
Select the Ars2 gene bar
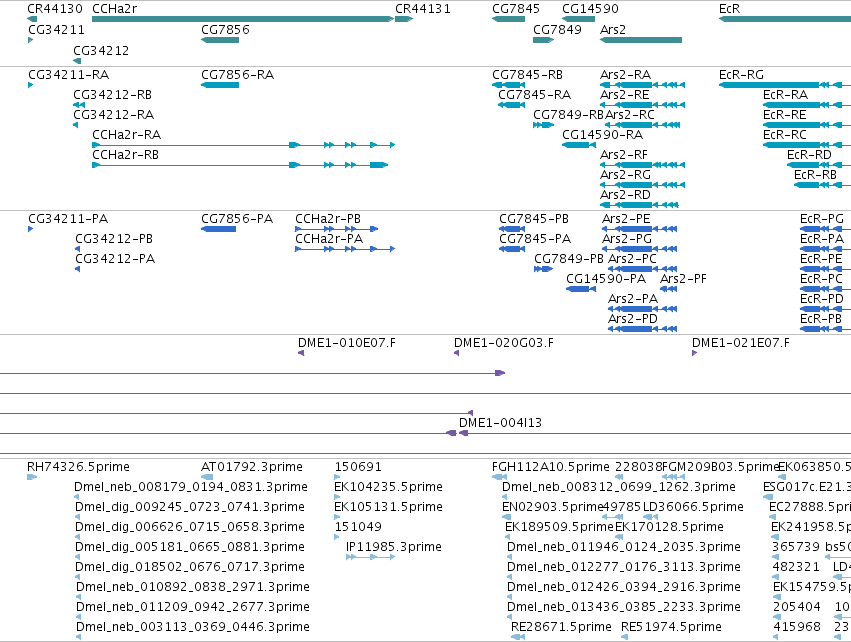coord(640,40)
